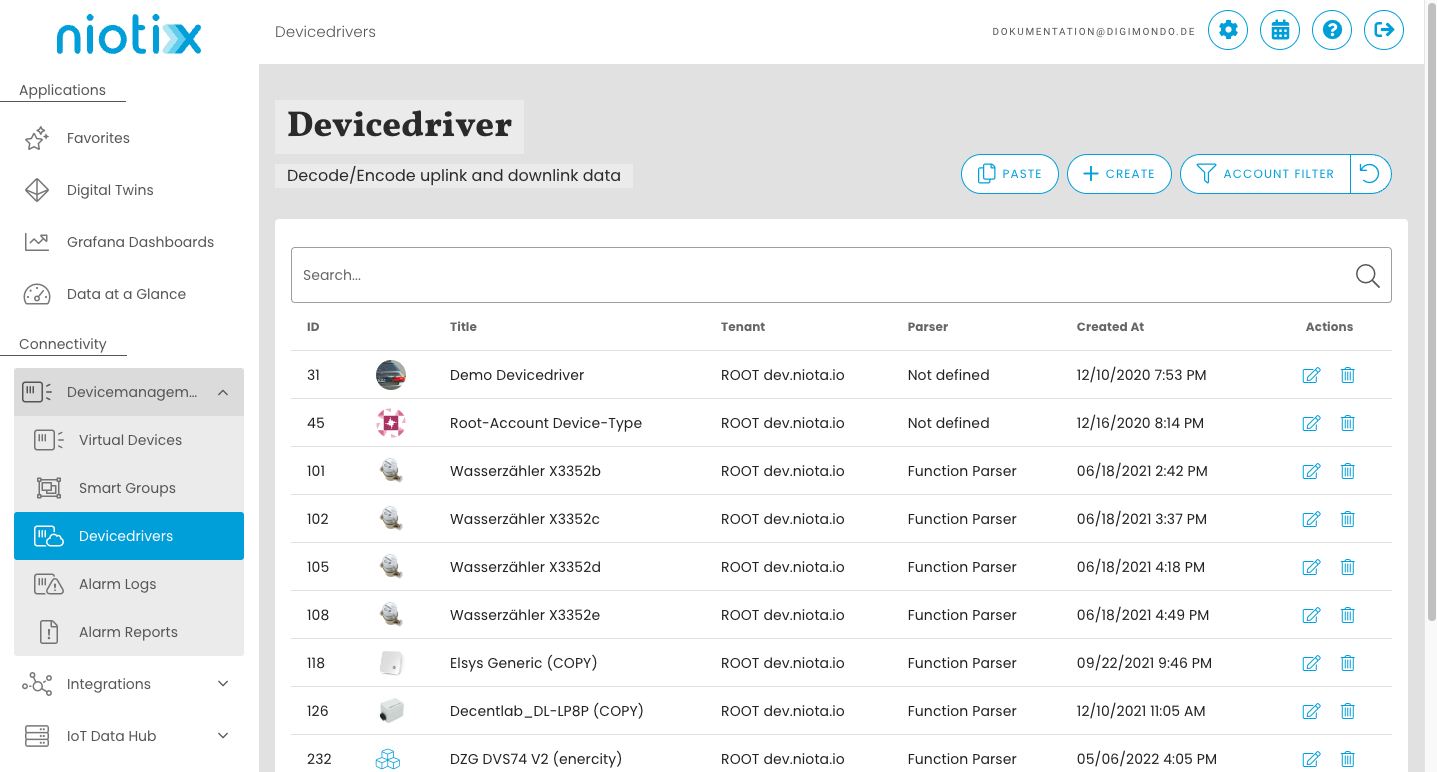
Task: Open the help icon
Action: 1332,30
